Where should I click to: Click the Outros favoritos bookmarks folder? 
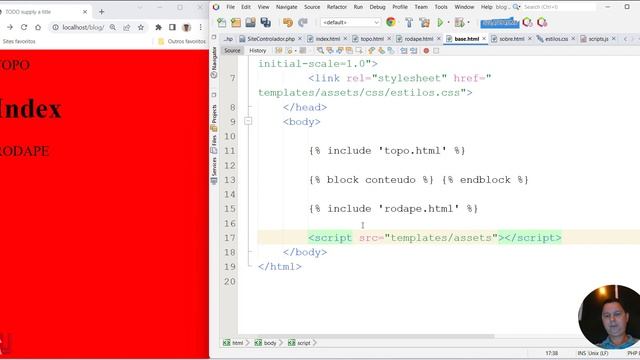click(182, 41)
